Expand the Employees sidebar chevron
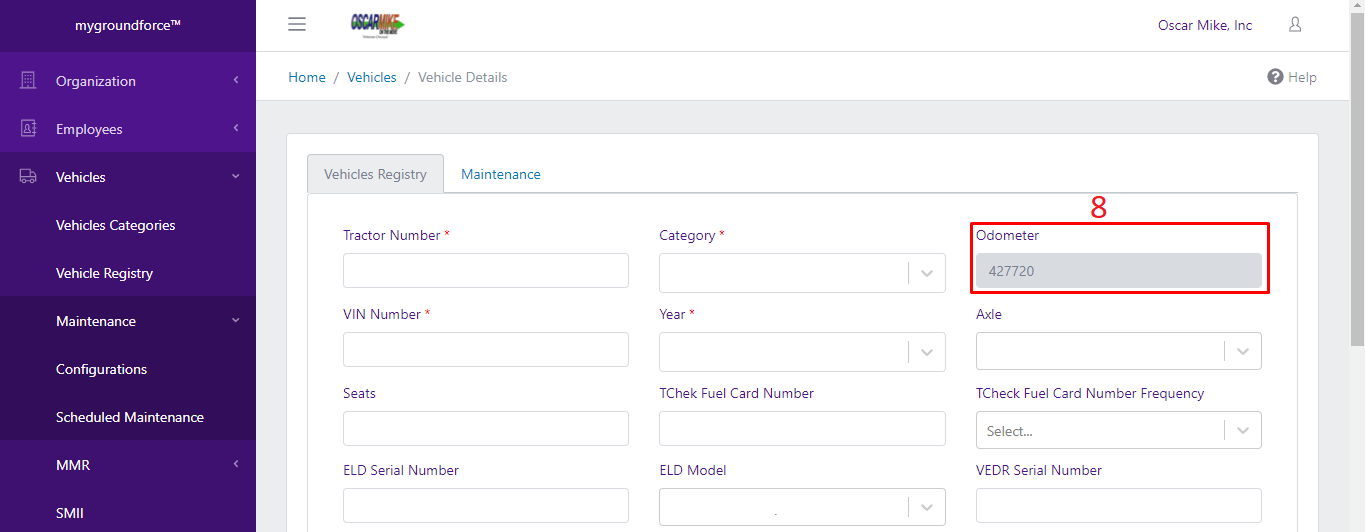Screen dimensions: 1365x532 (x=236, y=129)
